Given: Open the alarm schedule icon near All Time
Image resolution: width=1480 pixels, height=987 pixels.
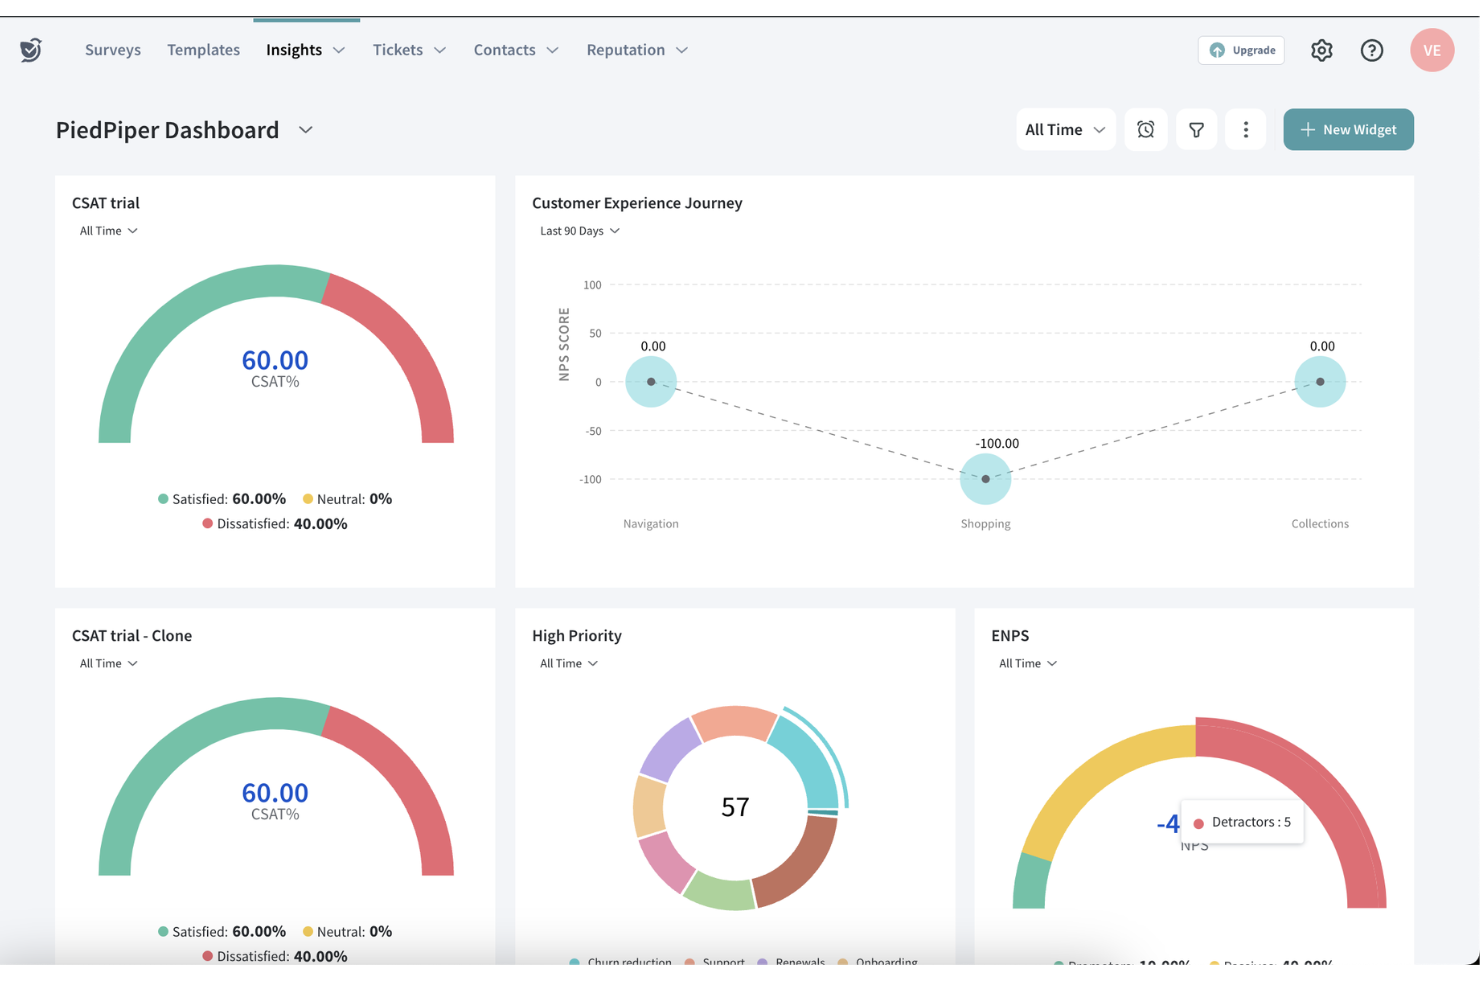Looking at the screenshot, I should (x=1146, y=129).
